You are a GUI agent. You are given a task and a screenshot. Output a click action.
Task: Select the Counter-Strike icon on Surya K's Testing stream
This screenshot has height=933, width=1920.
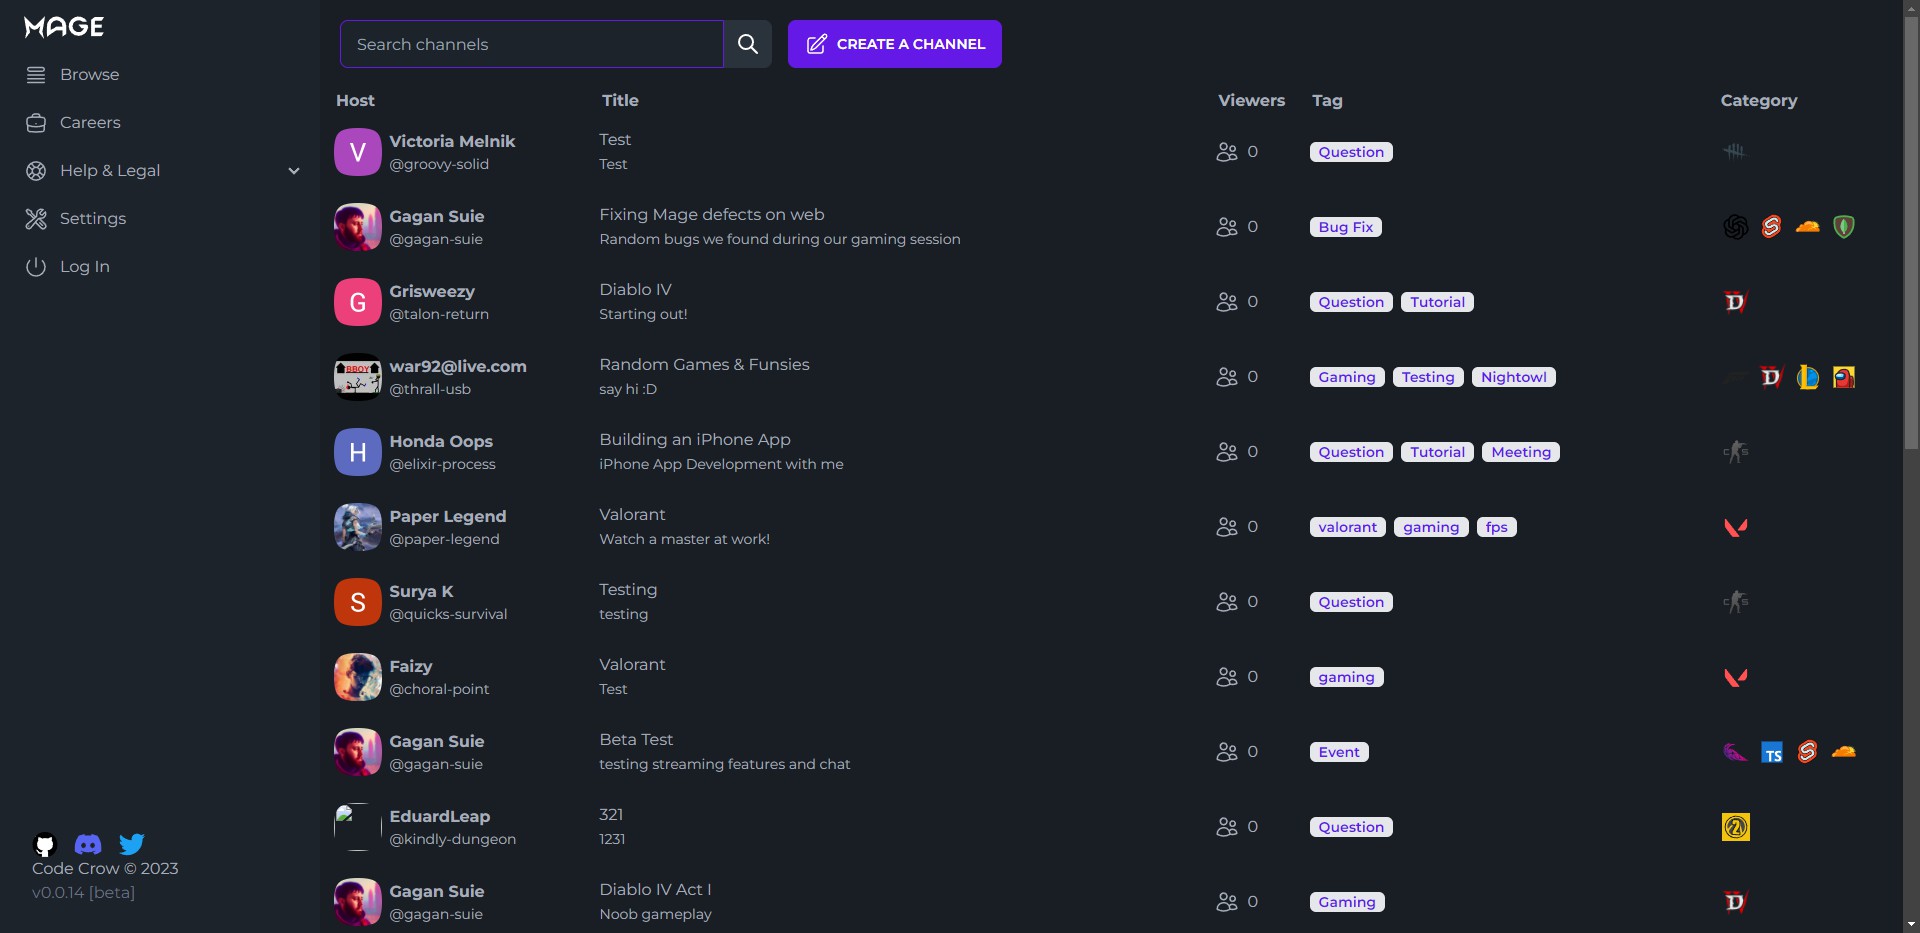pyautogui.click(x=1736, y=601)
